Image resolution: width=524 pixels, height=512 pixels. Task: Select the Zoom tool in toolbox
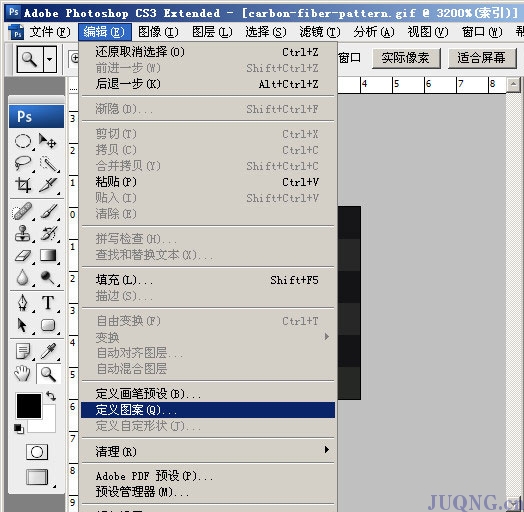click(48, 374)
